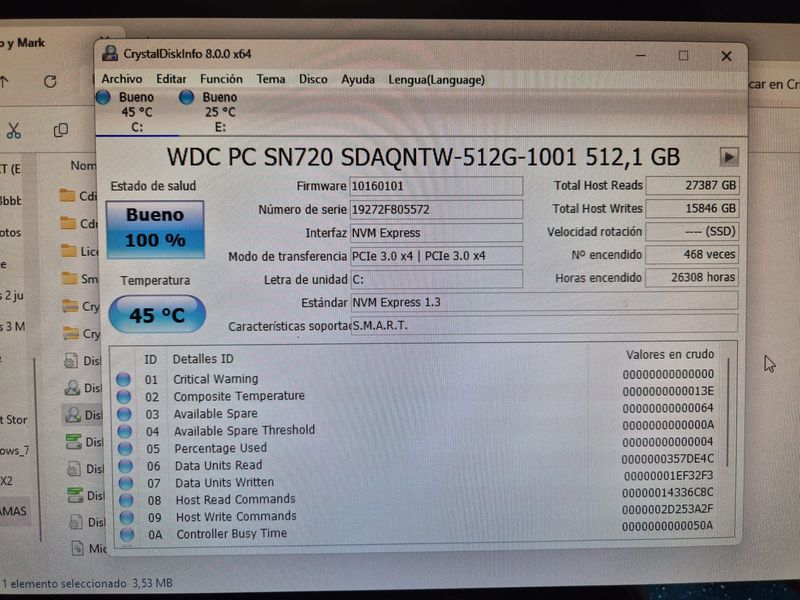Click the Firmware field 10160101
The image size is (800, 600).
click(436, 186)
